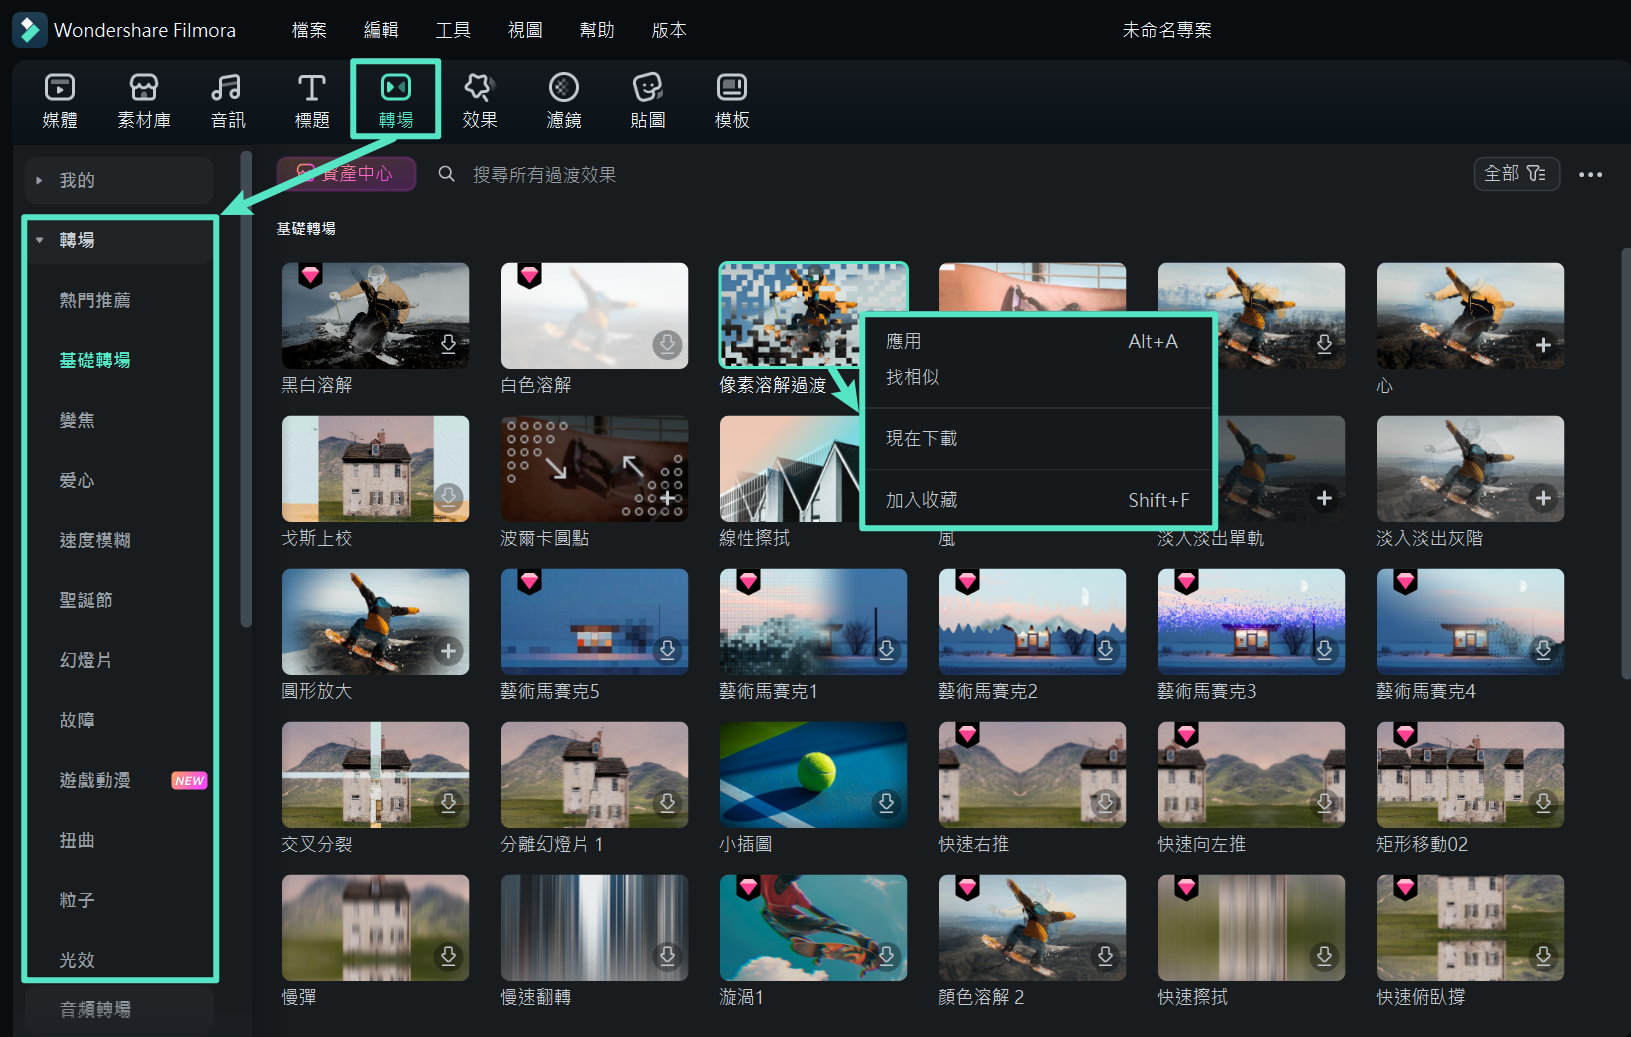Screen dimensions: 1631x1037
Task: Open the 媒體 (Media) tab
Action: 60,101
